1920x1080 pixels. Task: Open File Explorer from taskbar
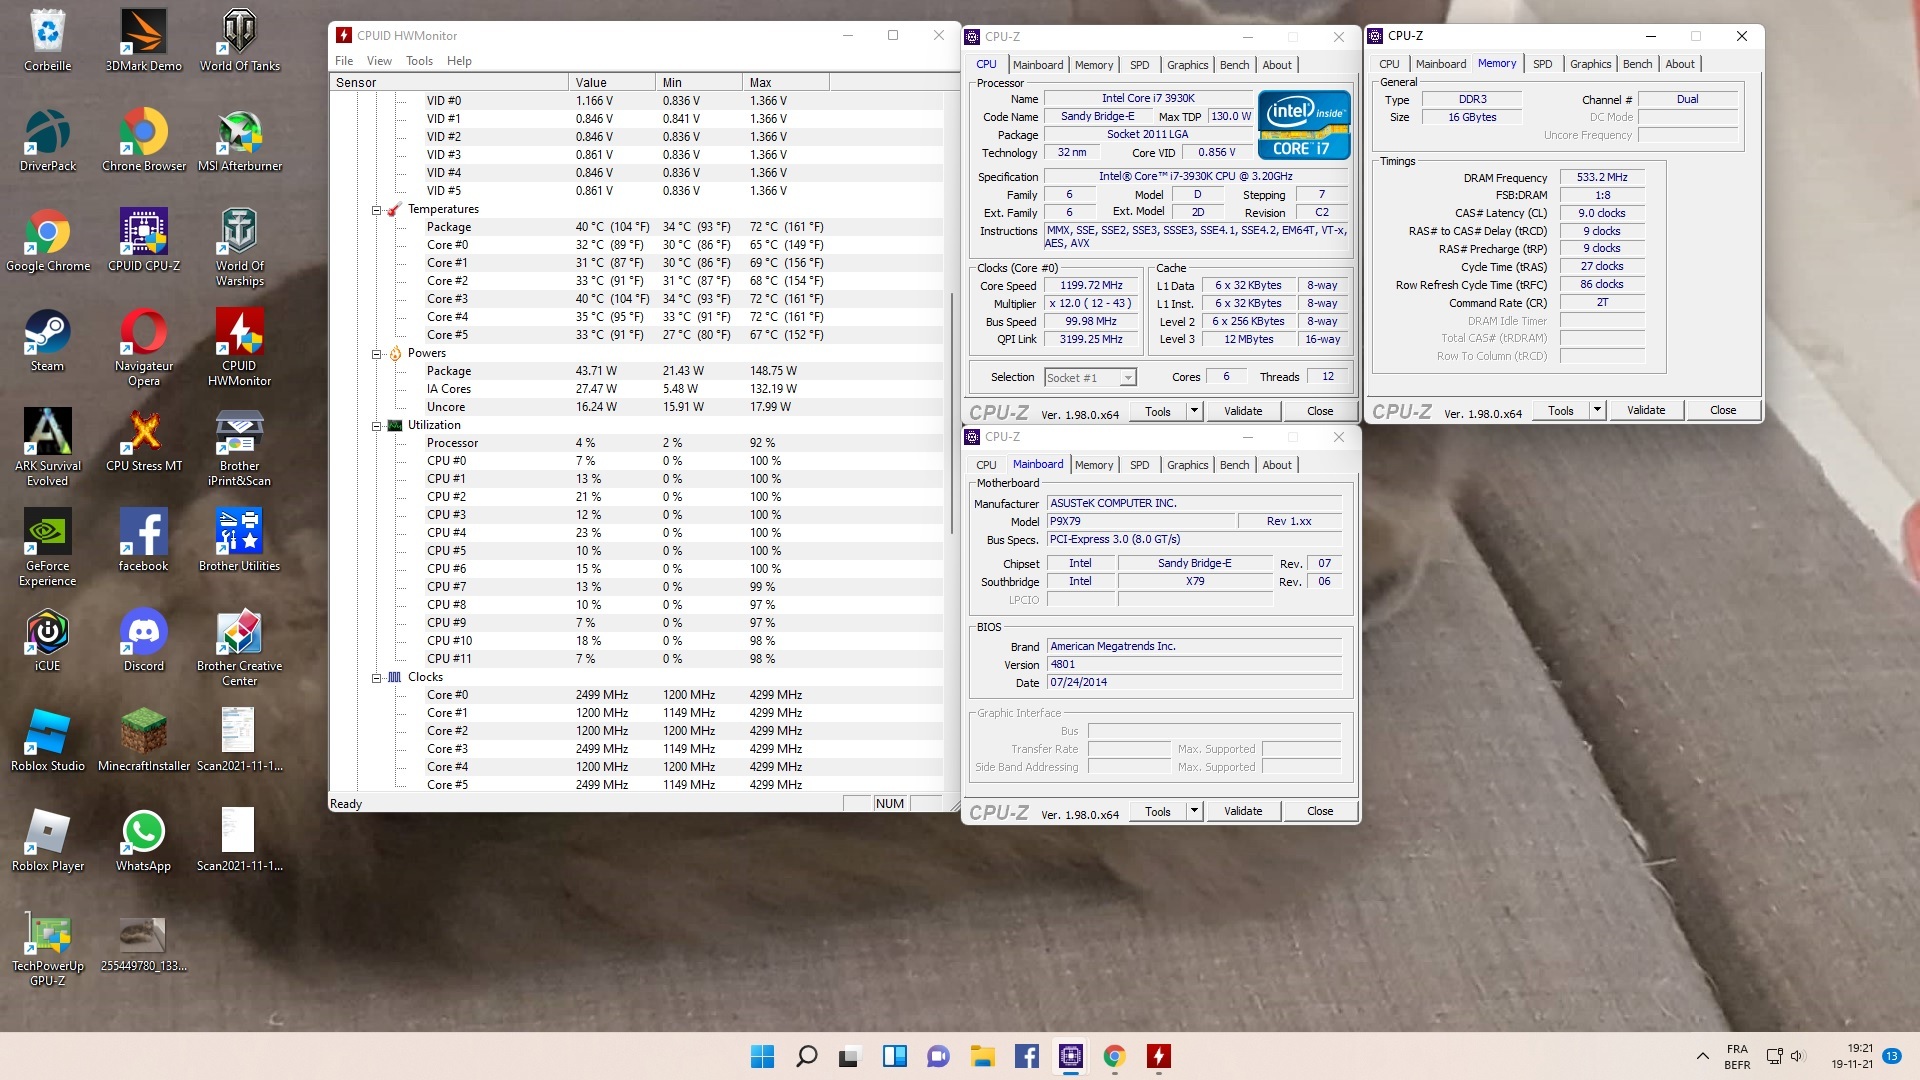point(982,1056)
